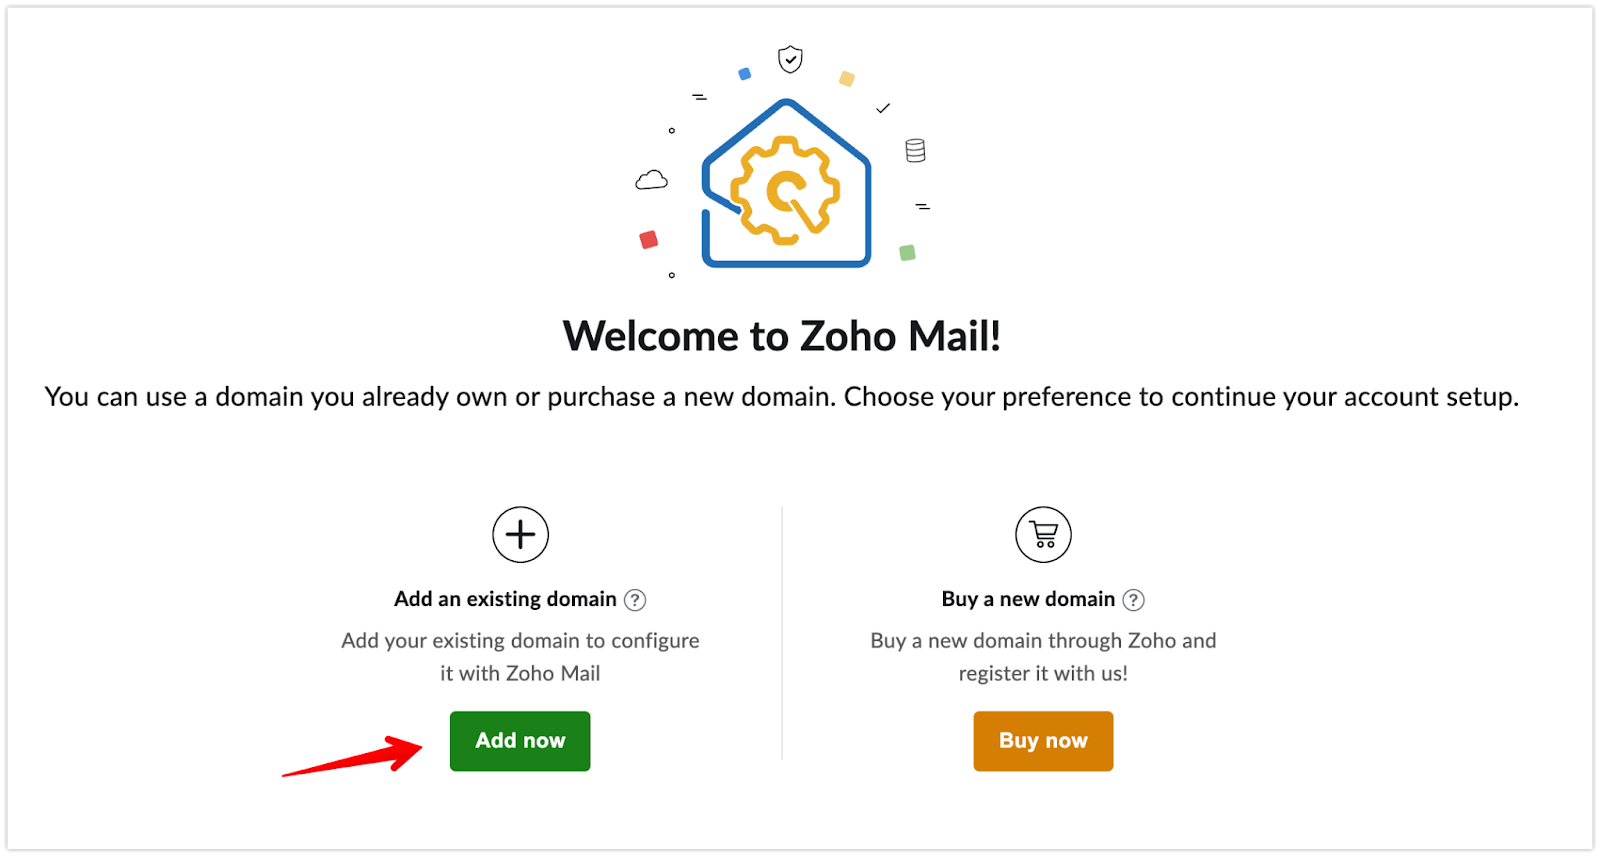
Task: Click the buy new domain description text
Action: [1043, 657]
